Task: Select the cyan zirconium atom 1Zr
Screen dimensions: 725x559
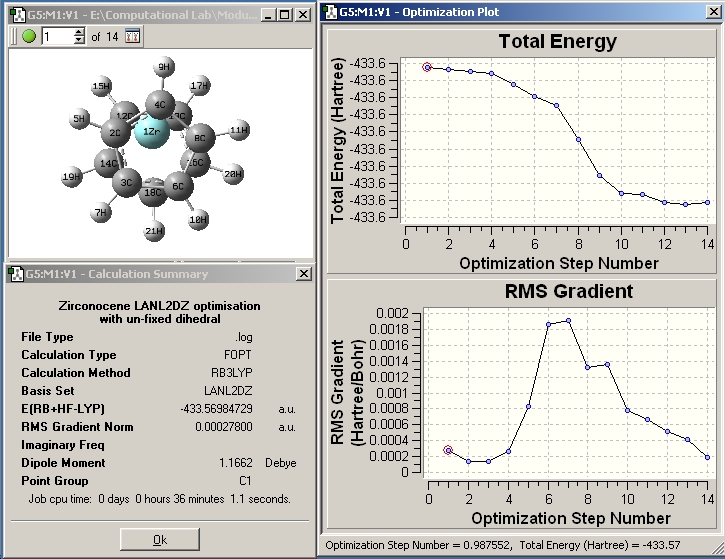Action: pos(150,133)
